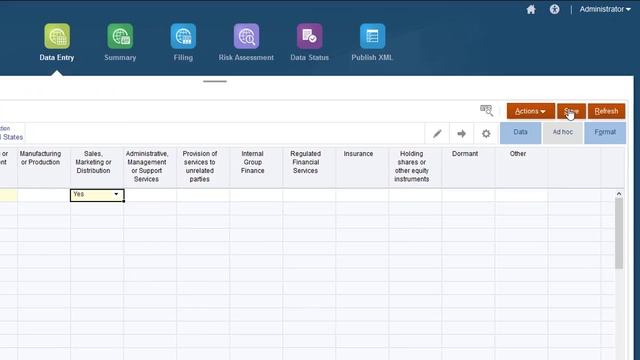640x360 pixels.
Task: Go to the Home icon
Action: point(531,9)
